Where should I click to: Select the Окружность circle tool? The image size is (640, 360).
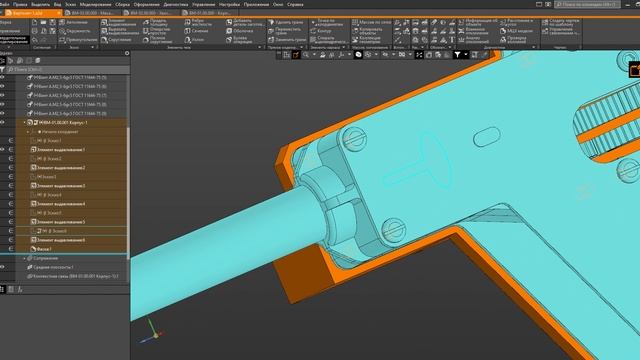pos(74,31)
